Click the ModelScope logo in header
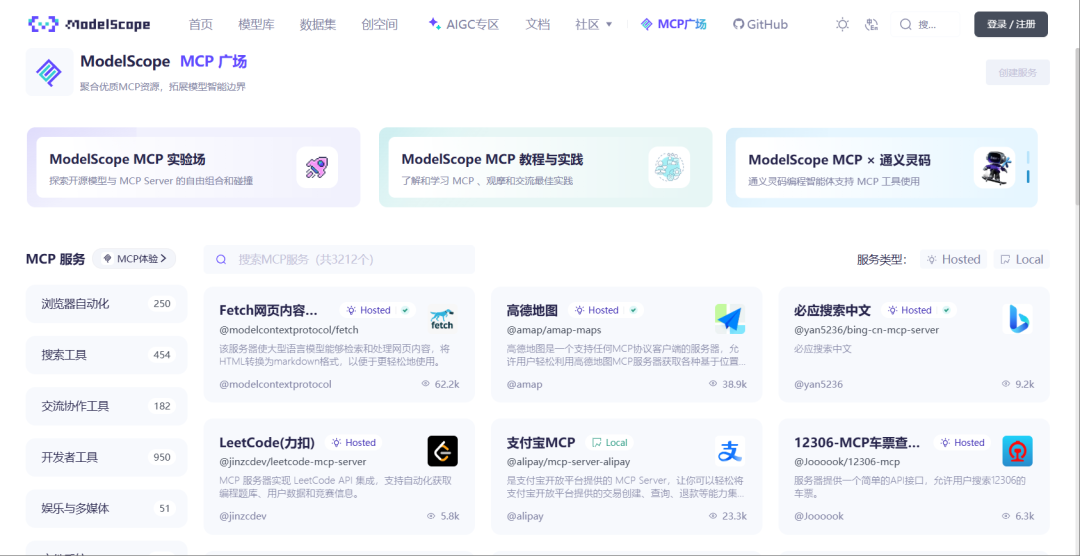The height and width of the screenshot is (556, 1080). pyautogui.click(x=89, y=25)
